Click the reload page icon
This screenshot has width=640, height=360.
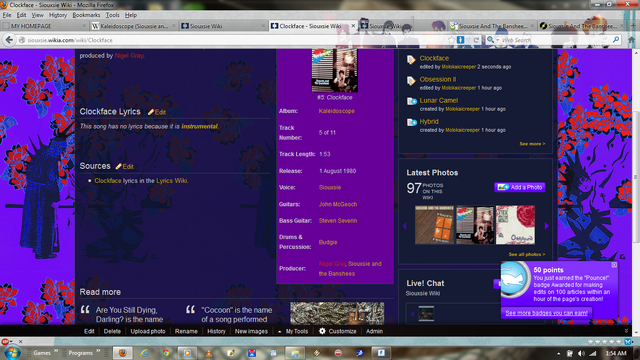[x=476, y=40]
